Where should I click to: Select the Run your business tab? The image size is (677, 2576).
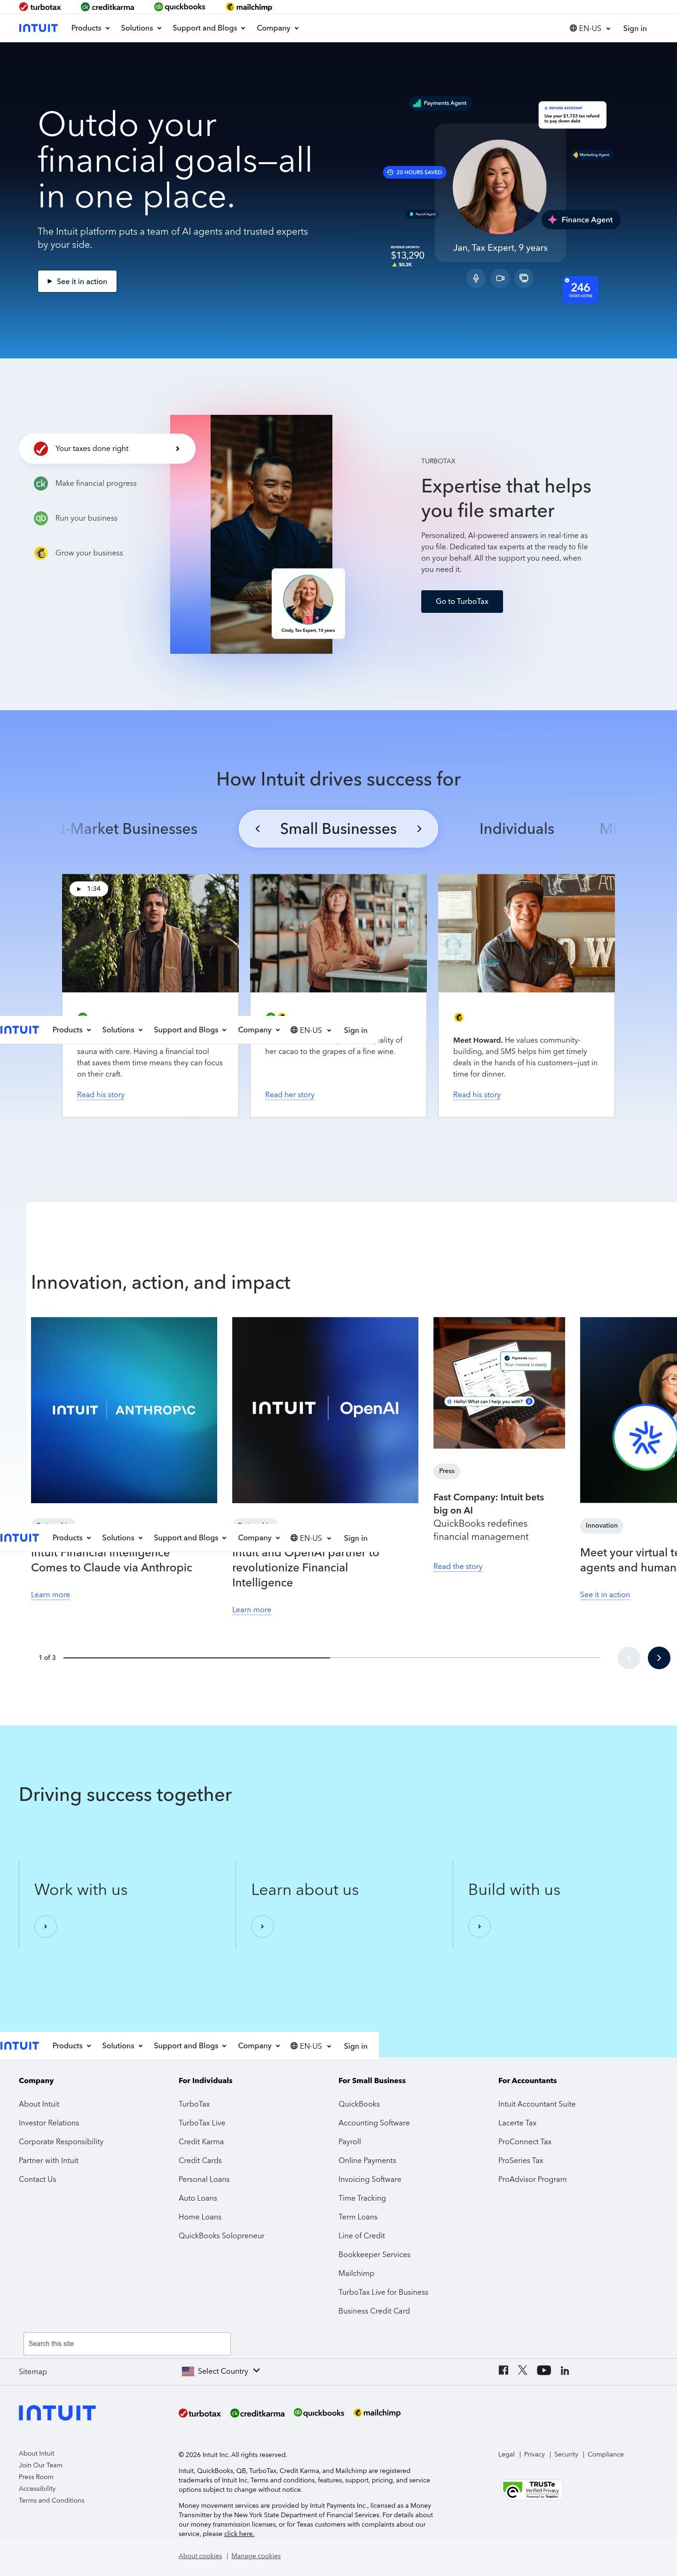(x=76, y=518)
